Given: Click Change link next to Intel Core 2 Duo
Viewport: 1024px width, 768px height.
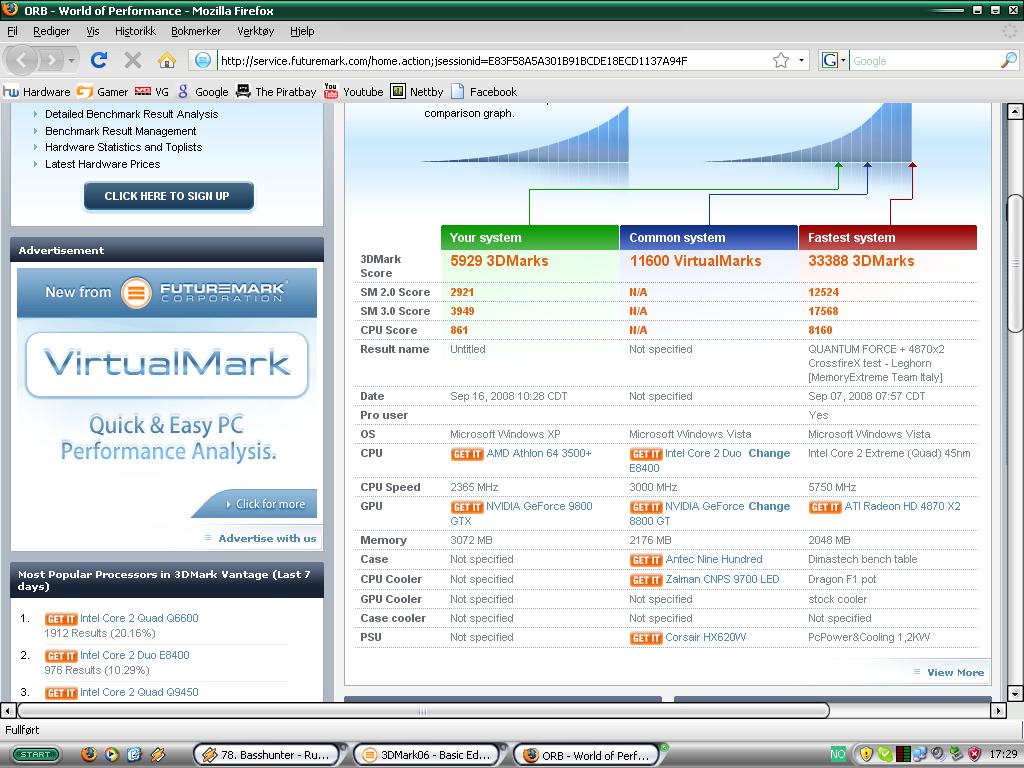Looking at the screenshot, I should pos(769,453).
